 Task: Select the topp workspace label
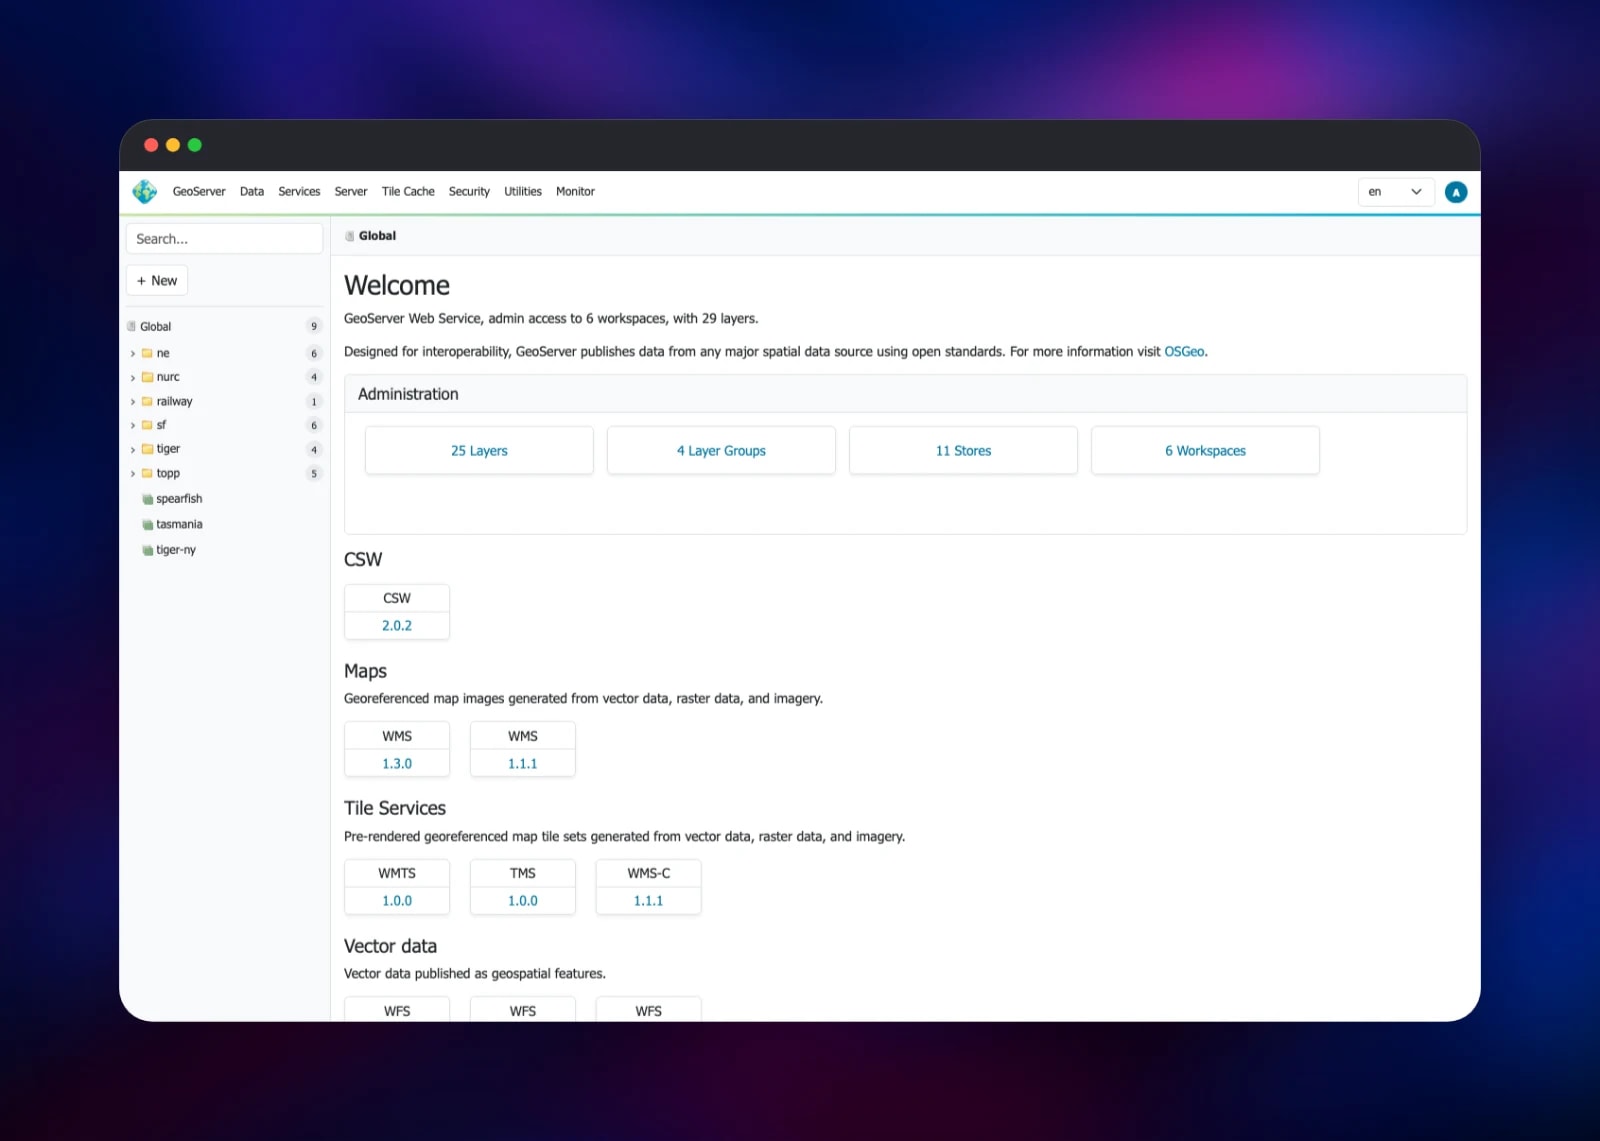click(168, 474)
